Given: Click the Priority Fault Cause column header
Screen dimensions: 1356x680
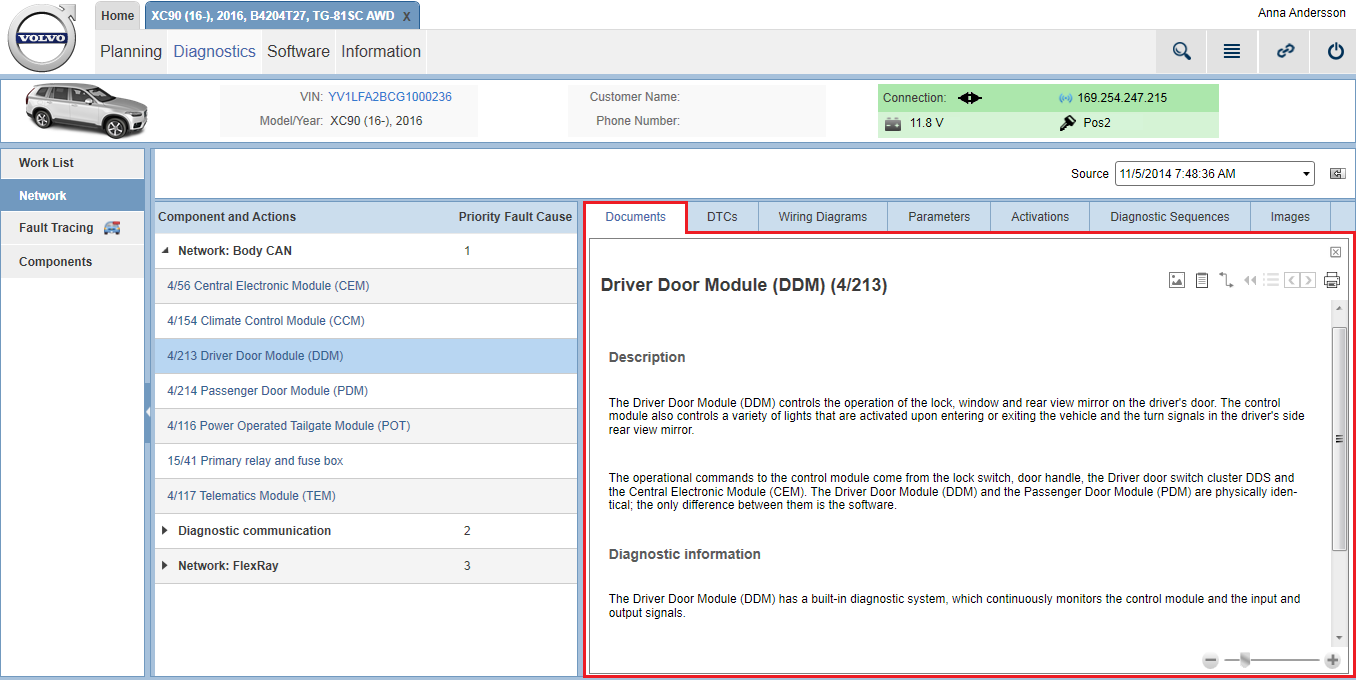Looking at the screenshot, I should click(515, 217).
